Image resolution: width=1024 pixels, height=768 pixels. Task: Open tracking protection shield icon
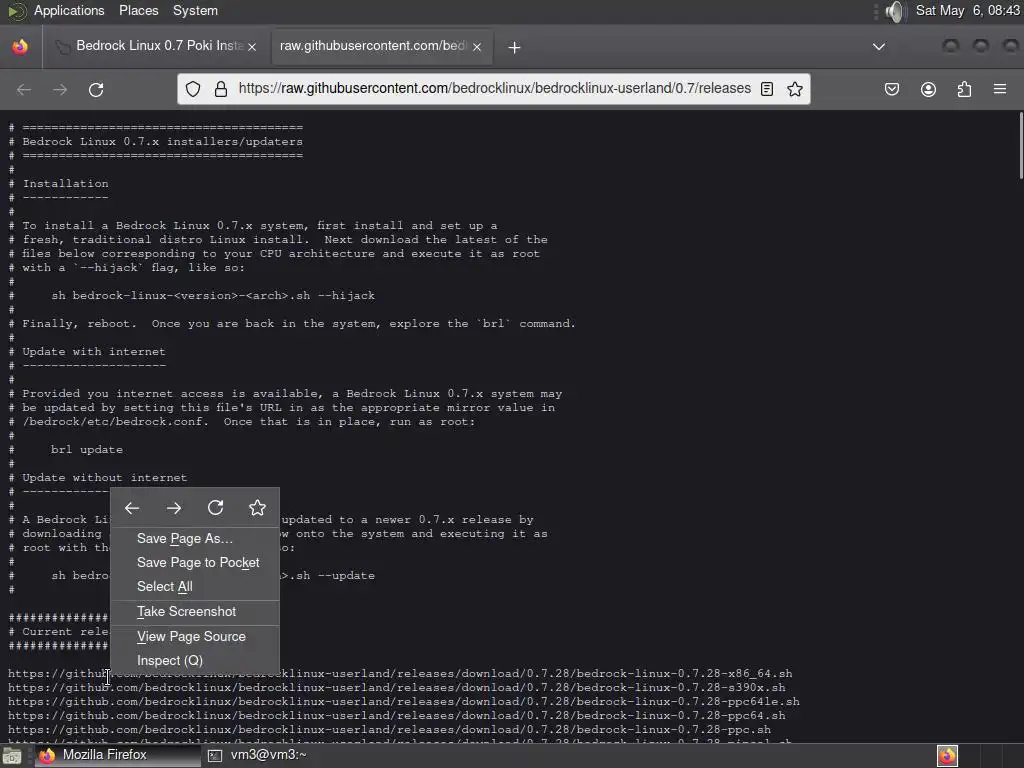[193, 89]
